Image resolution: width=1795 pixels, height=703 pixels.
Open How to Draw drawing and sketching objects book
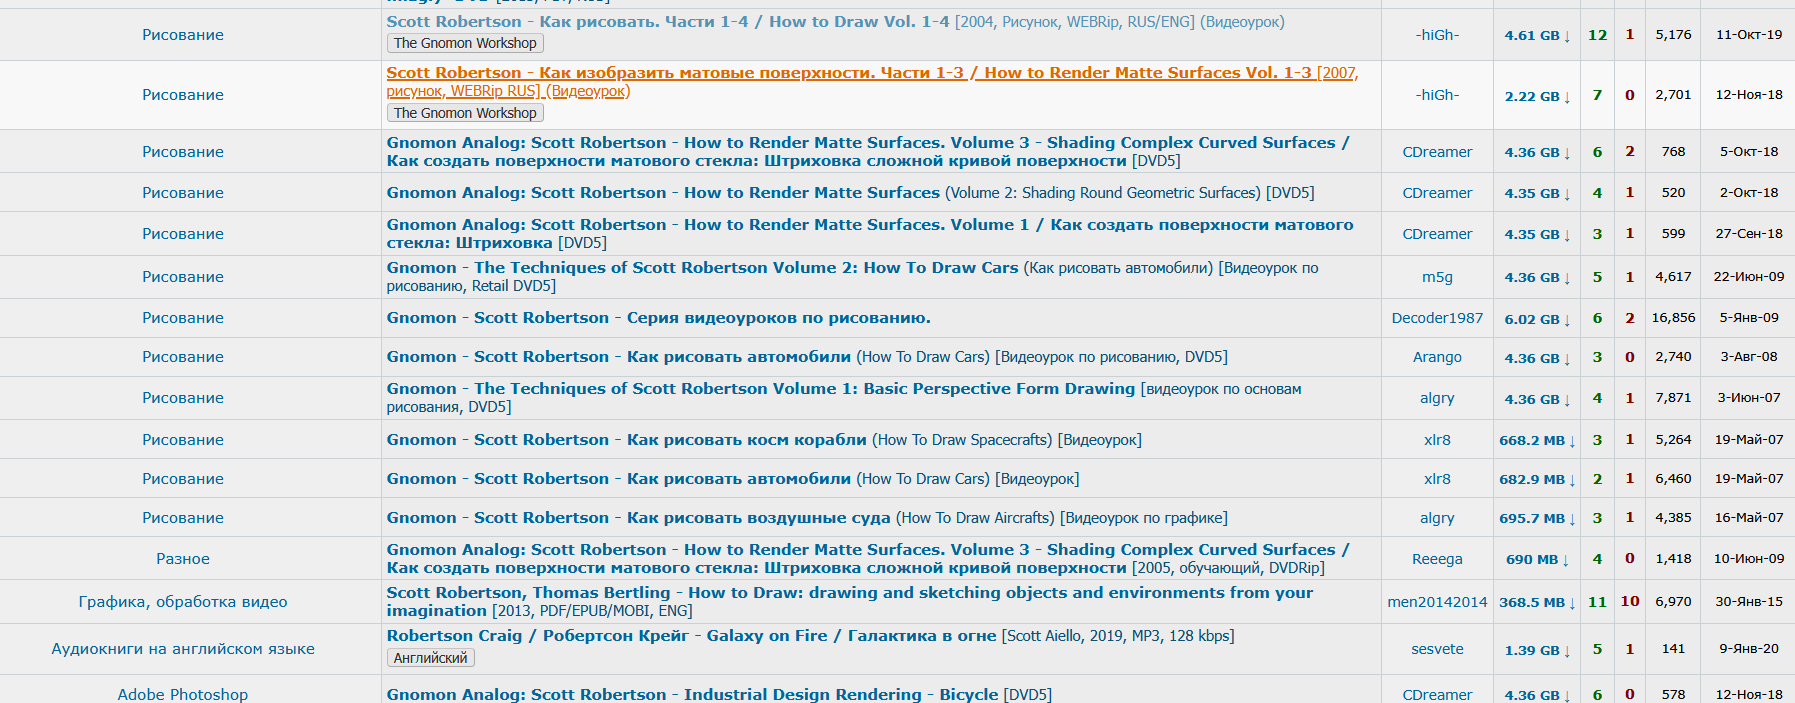click(850, 602)
